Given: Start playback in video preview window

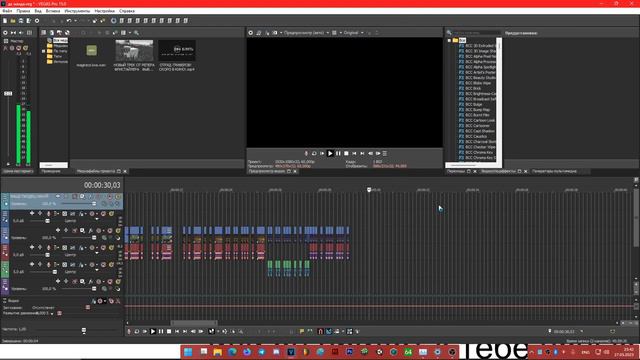Looking at the screenshot, I should click(330, 153).
